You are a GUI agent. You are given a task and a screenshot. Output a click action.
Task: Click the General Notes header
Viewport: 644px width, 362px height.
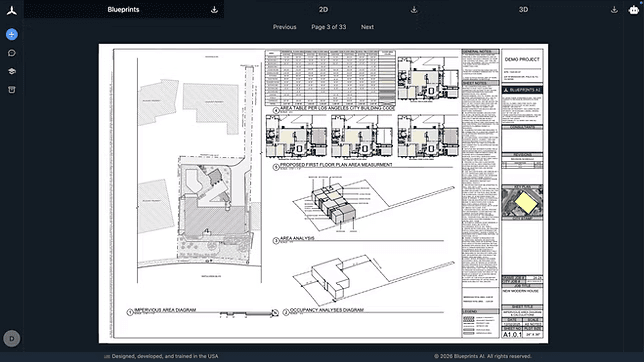(x=480, y=52)
